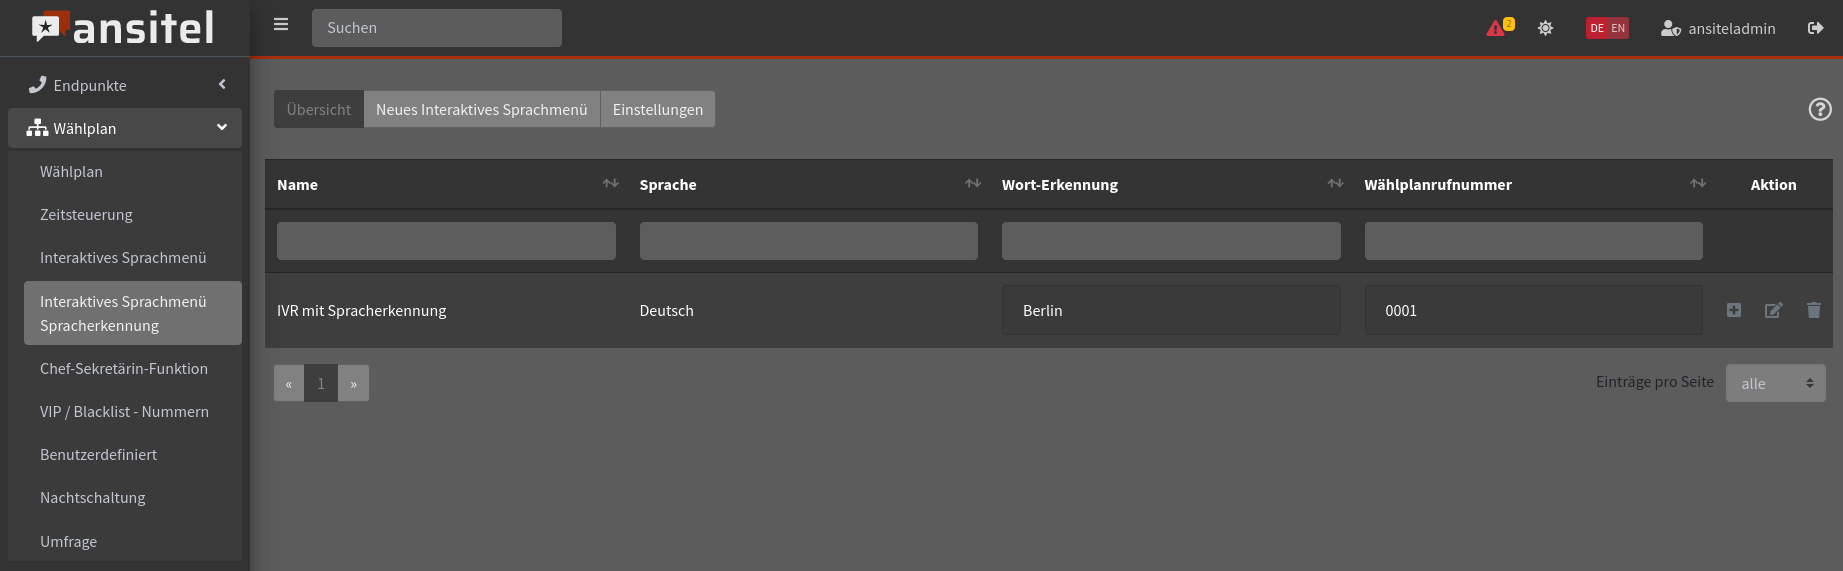Toggle the light/dark theme icon
Viewport: 1843px width, 571px height.
[x=1545, y=28]
